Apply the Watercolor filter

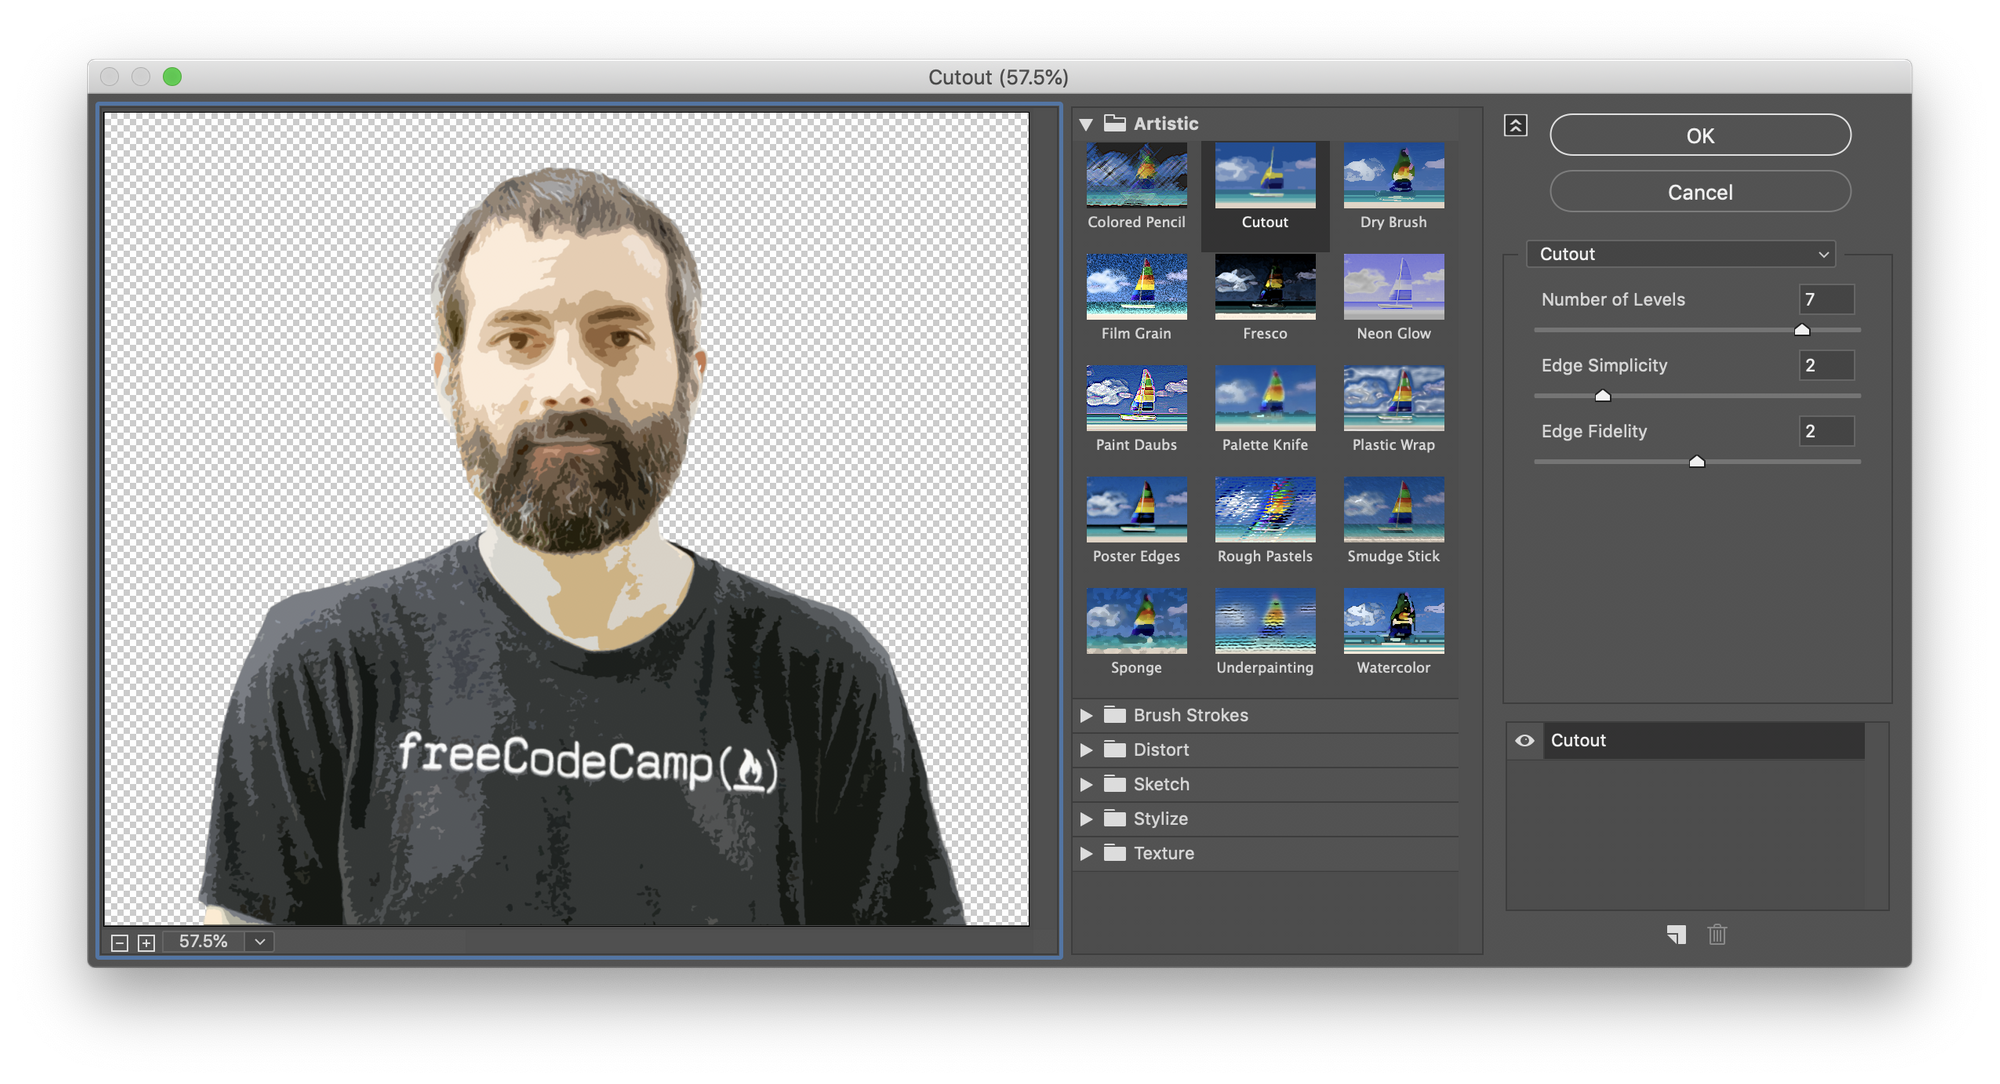pyautogui.click(x=1393, y=620)
